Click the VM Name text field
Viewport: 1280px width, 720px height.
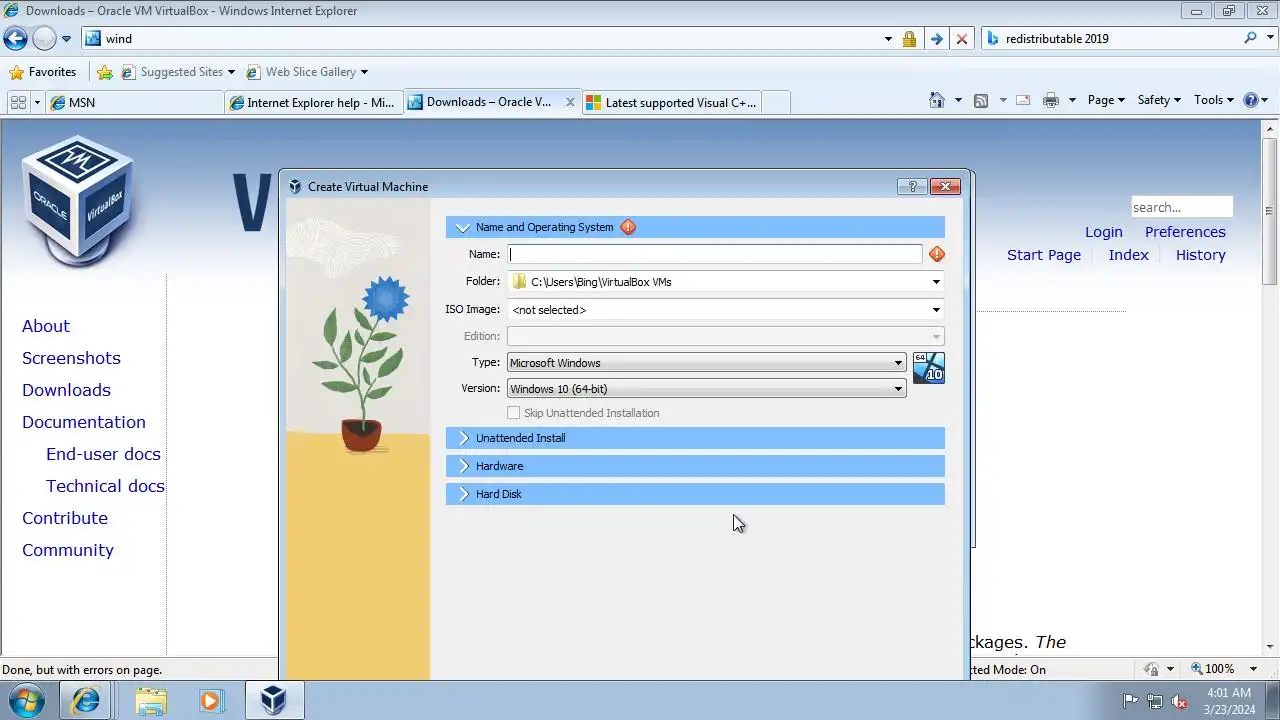pyautogui.click(x=715, y=254)
